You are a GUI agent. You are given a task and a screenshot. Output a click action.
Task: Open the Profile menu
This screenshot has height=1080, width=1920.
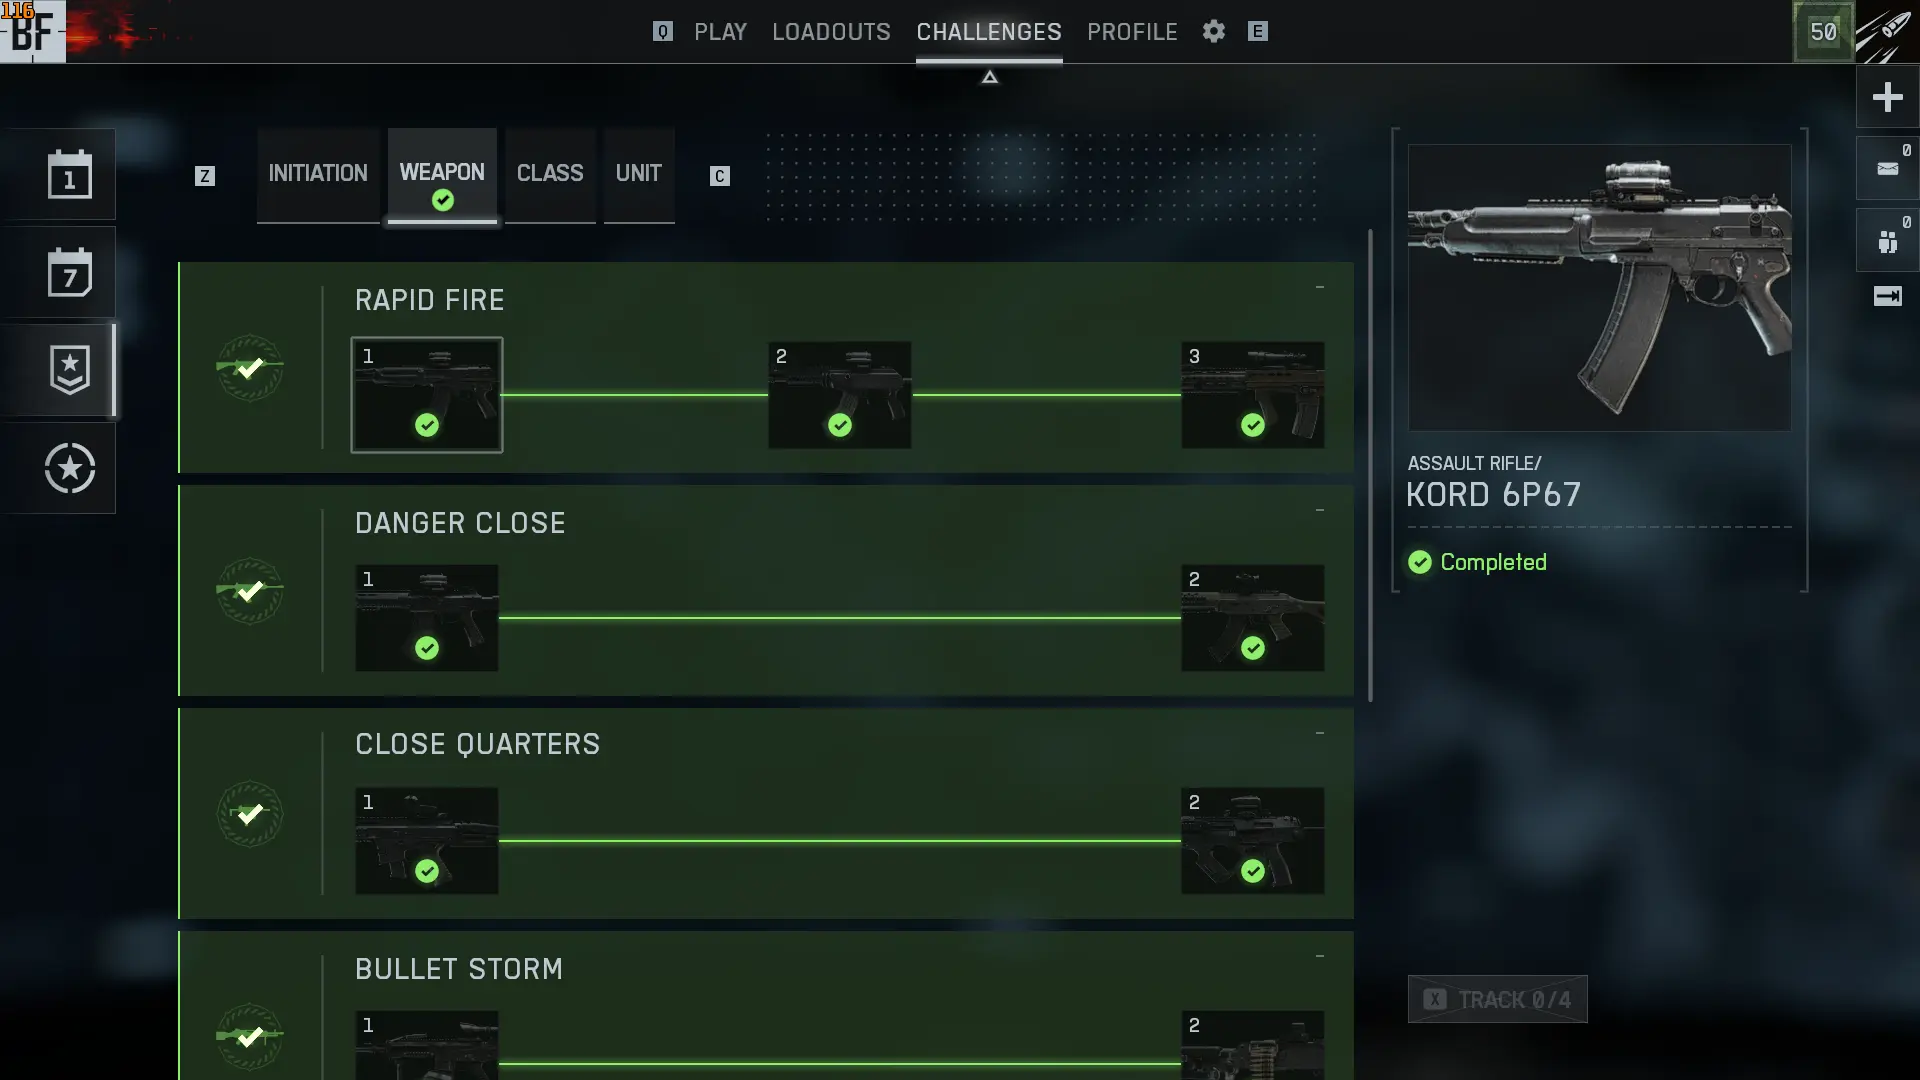1132,32
